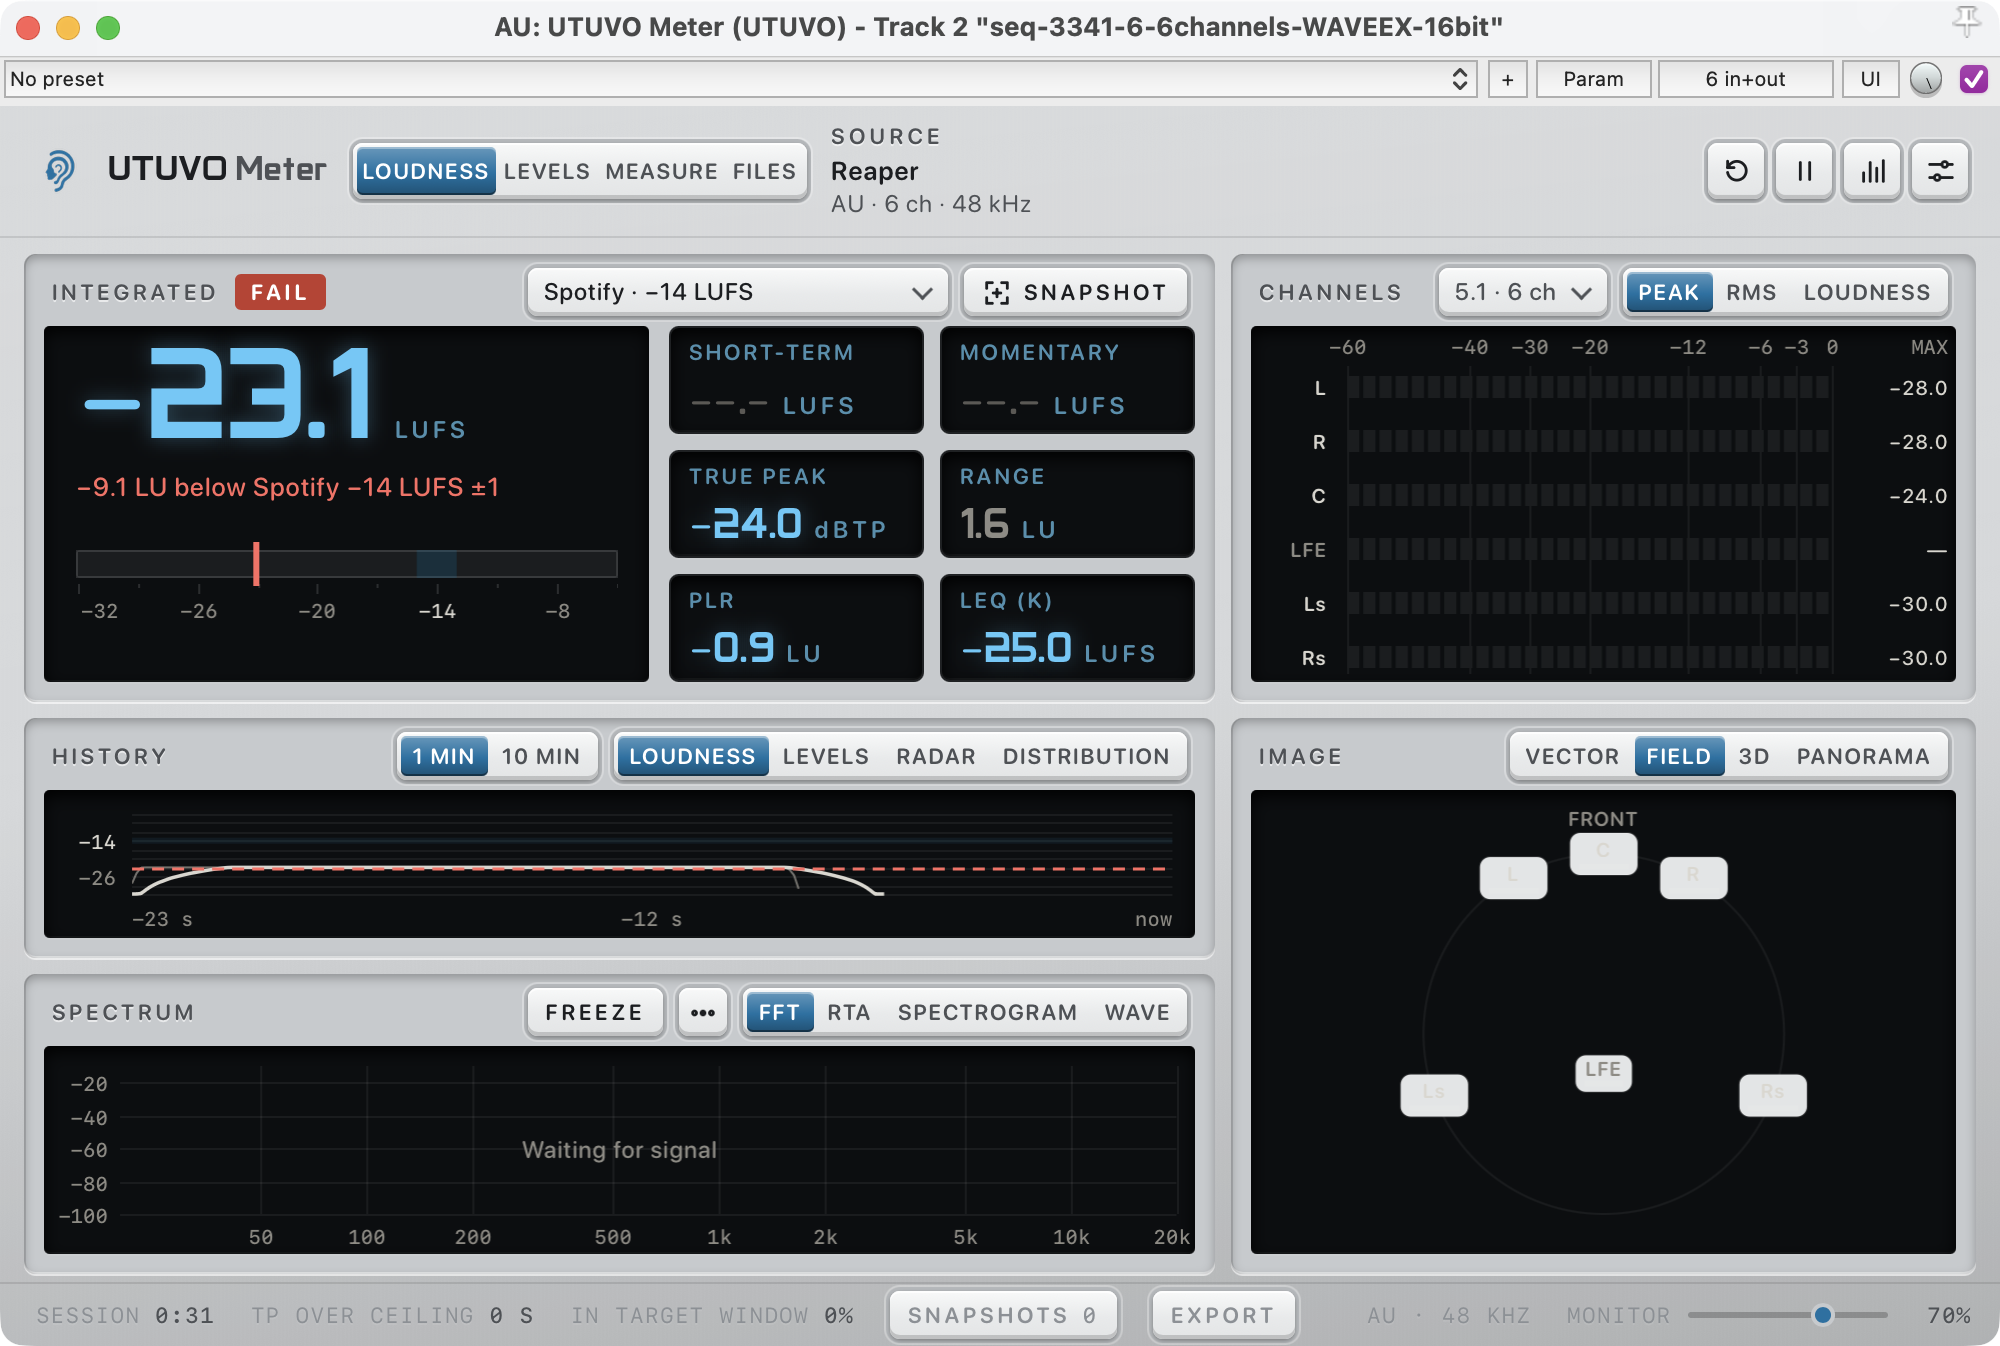Pin the plugin window with the pushpin icon

coord(1966,22)
